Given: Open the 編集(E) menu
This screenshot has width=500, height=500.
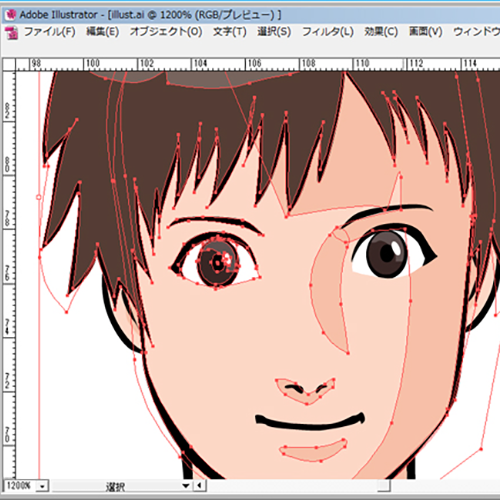Looking at the screenshot, I should (x=103, y=32).
